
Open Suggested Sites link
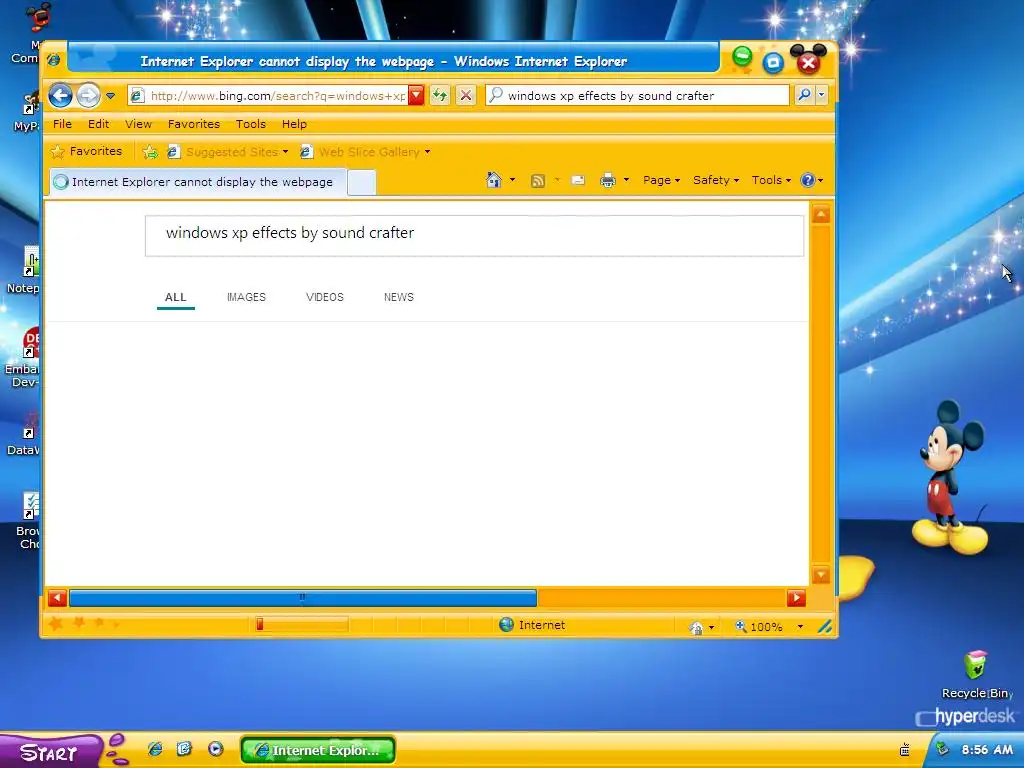(x=227, y=152)
